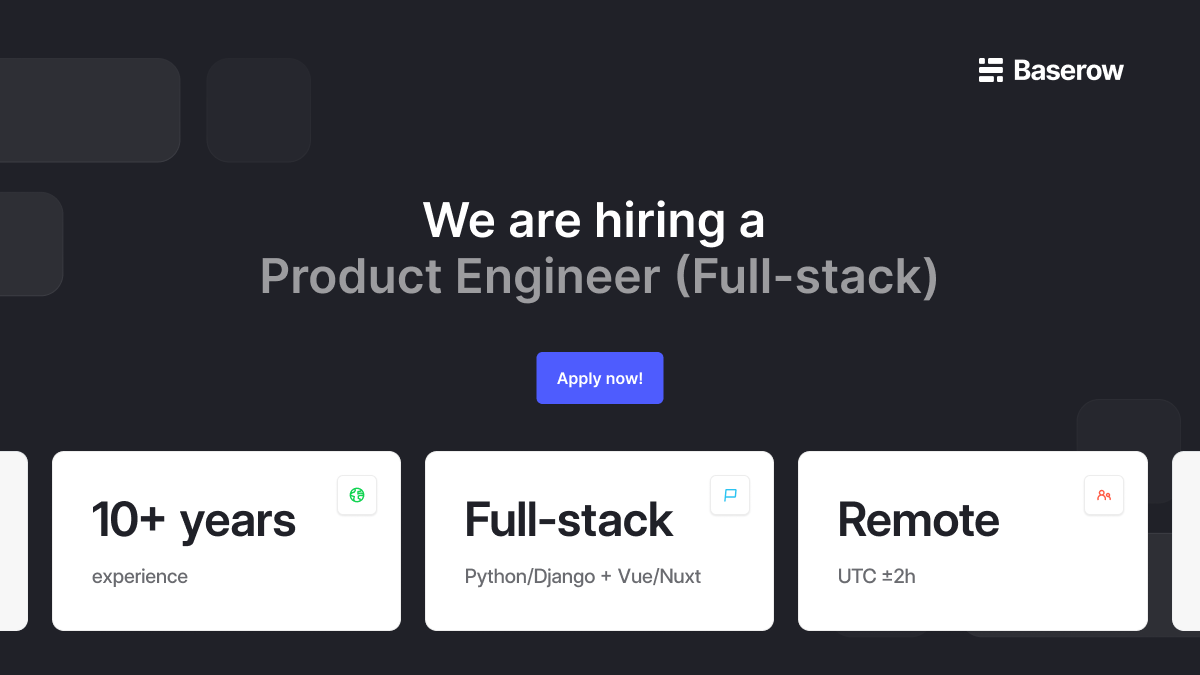This screenshot has width=1200, height=675.
Task: Click the partially visible card at the left edge
Action: click(13, 540)
